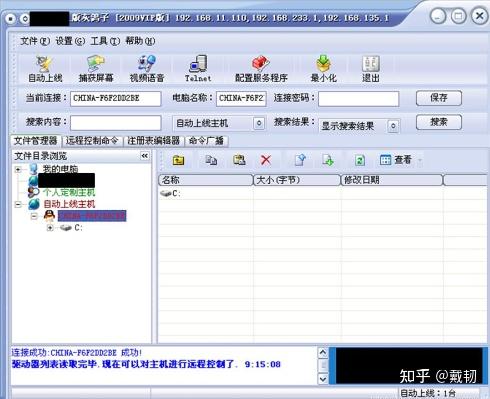Switch to the 远程控制命令 tab
The height and width of the screenshot is (399, 490).
point(92,141)
